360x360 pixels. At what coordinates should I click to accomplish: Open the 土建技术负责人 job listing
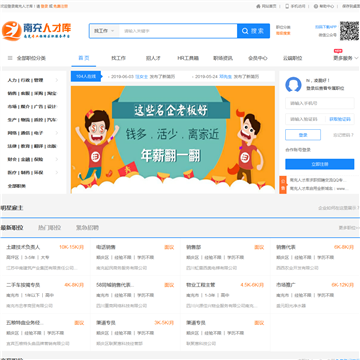tap(23, 247)
